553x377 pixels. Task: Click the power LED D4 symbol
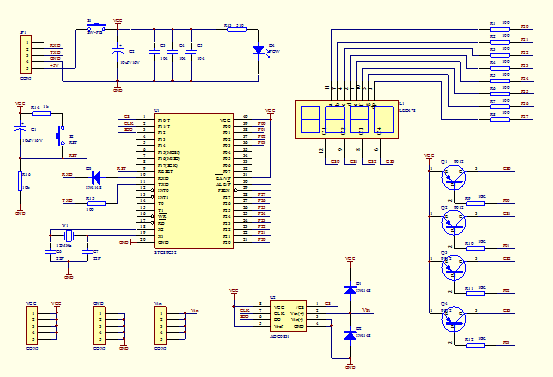pos(259,50)
